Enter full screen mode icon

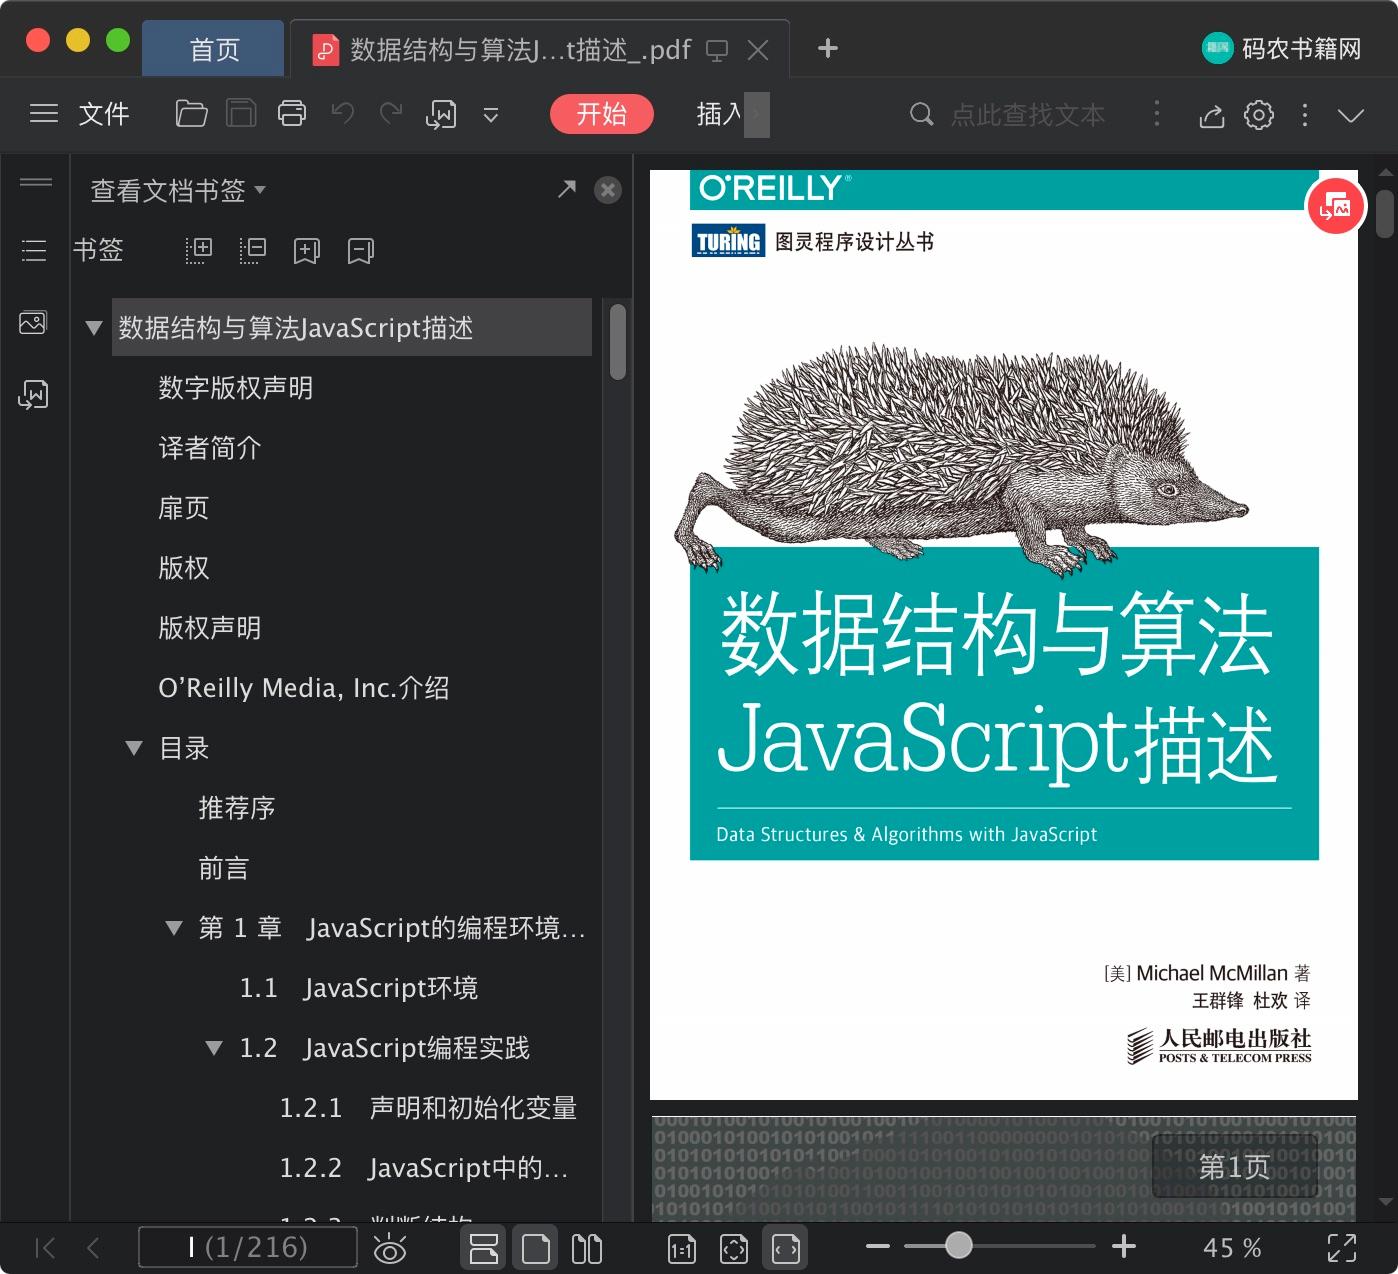1342,1247
